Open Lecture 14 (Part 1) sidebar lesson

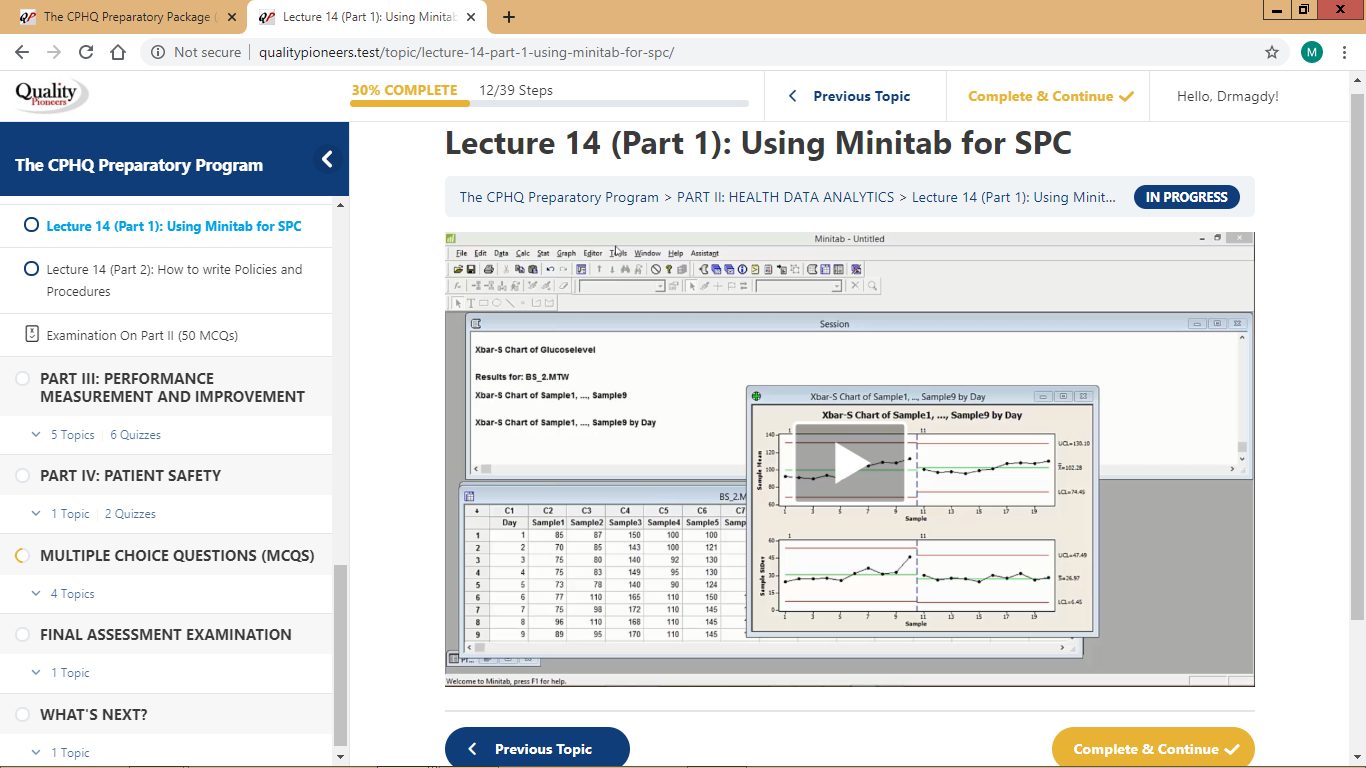tap(174, 226)
